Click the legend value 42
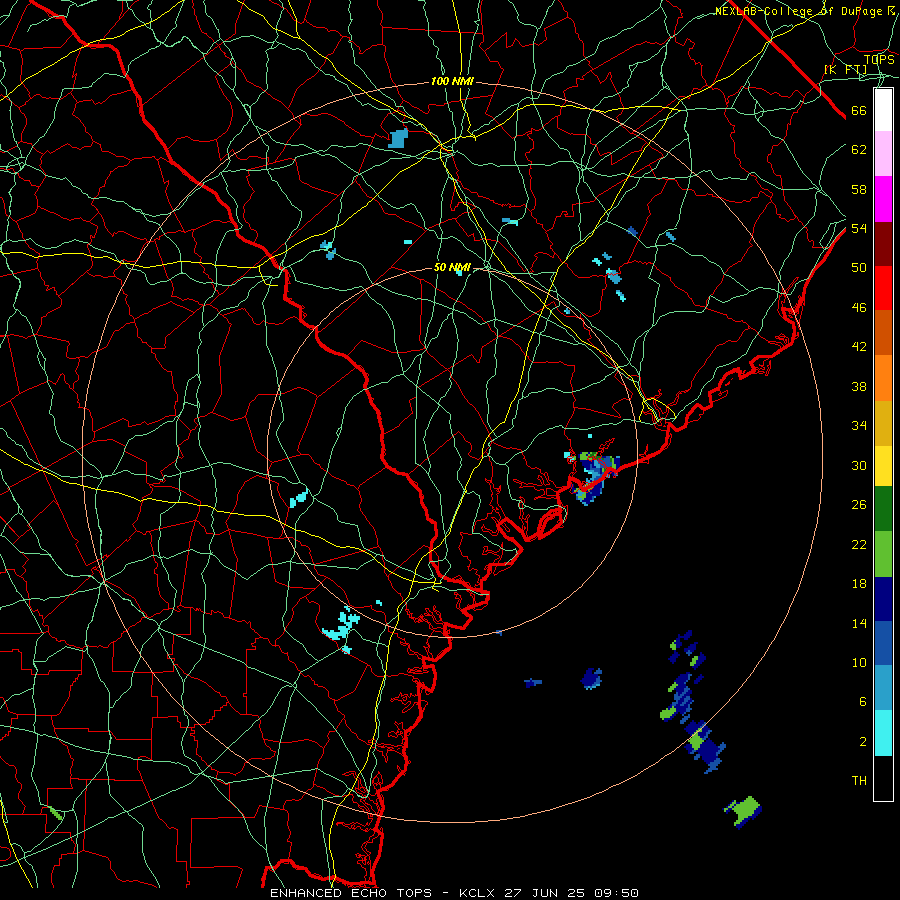900x900 pixels. pyautogui.click(x=859, y=347)
